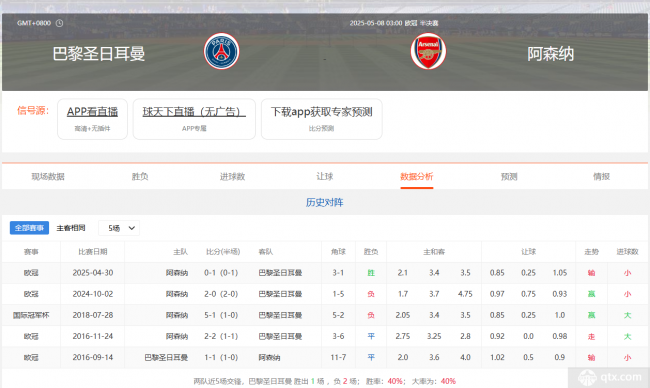Click the 大 goals result in 2018-07-28 row
Screen dimensions: 650x388
[x=628, y=315]
